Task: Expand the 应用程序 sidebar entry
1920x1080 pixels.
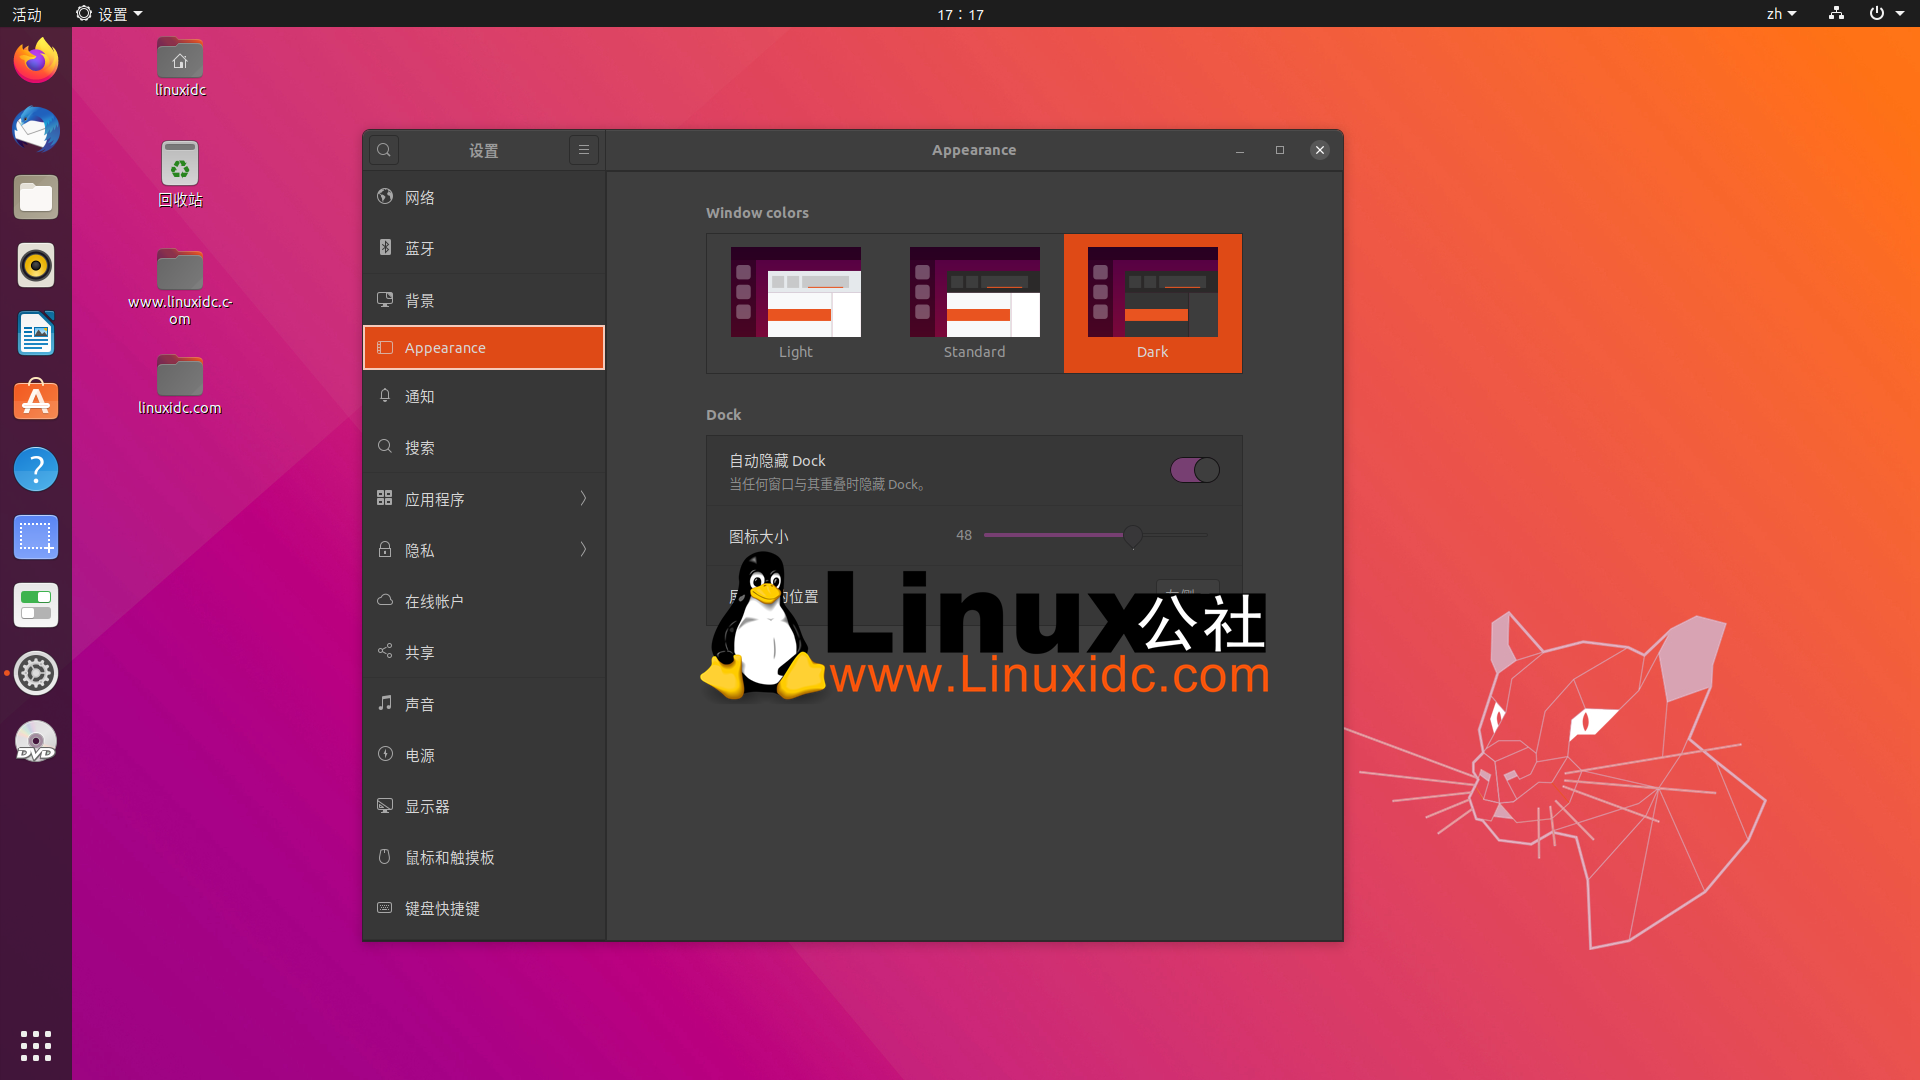Action: (x=435, y=499)
